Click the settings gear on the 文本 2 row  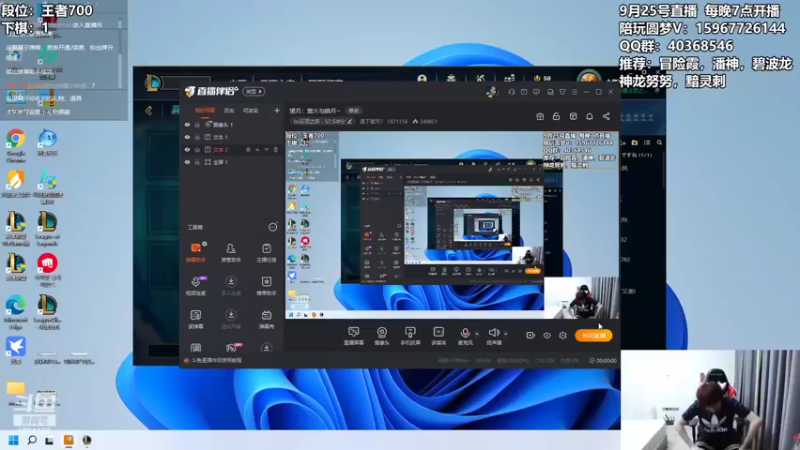click(248, 149)
